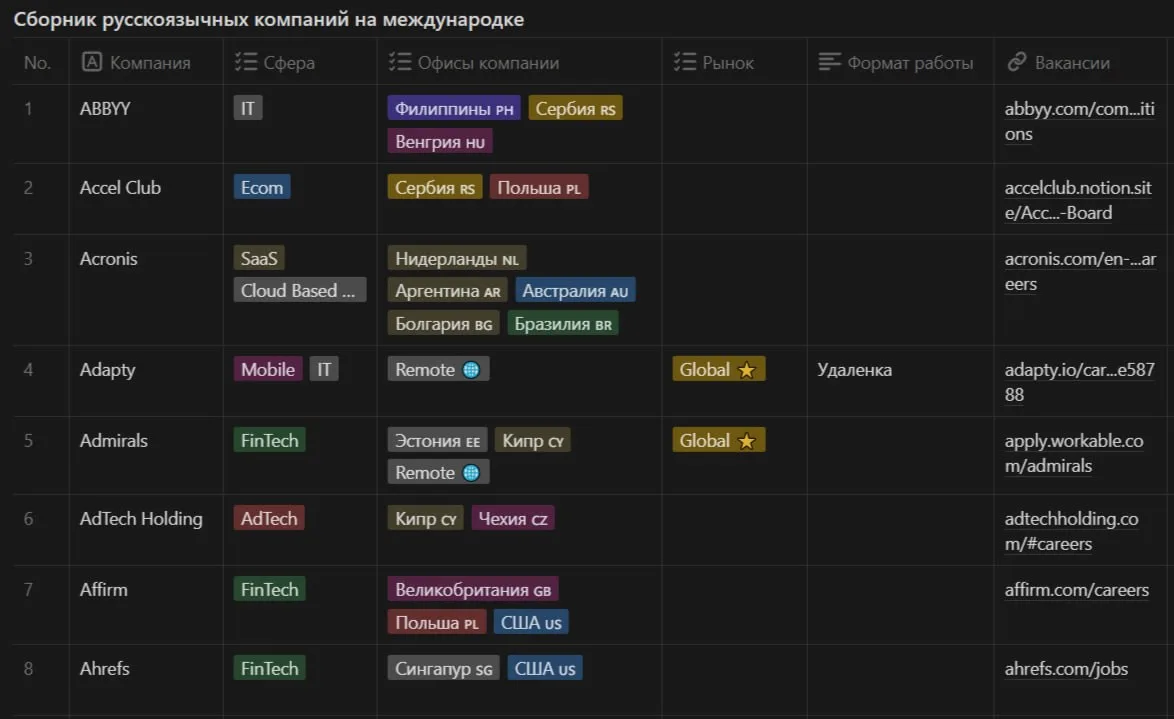Select the blue Ecom tag for Accel Club
The height and width of the screenshot is (719, 1174).
[262, 188]
